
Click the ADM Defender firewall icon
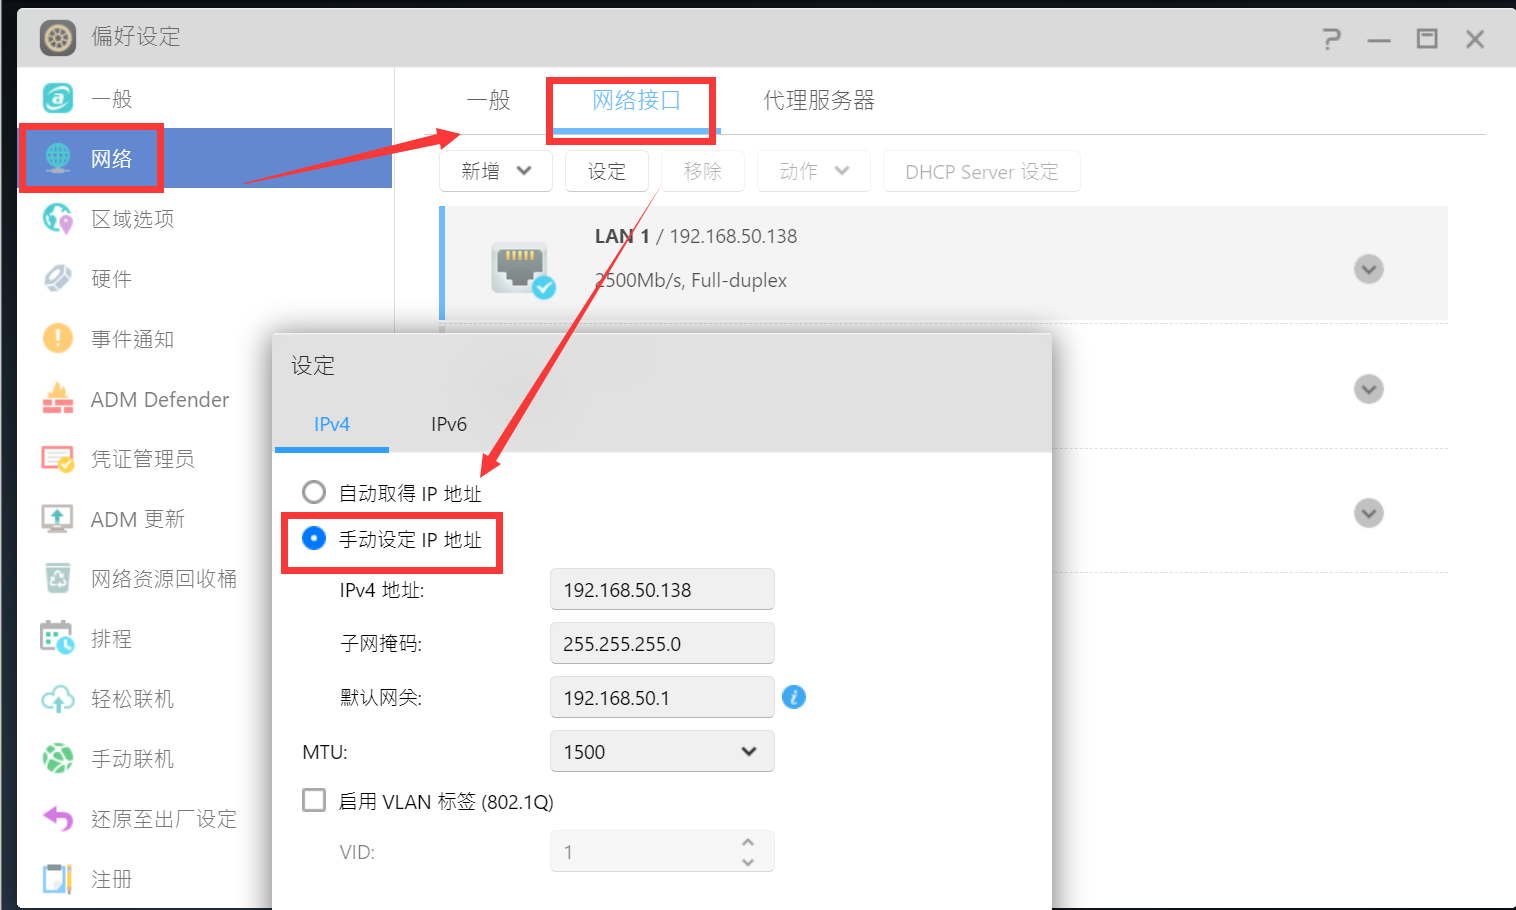58,398
